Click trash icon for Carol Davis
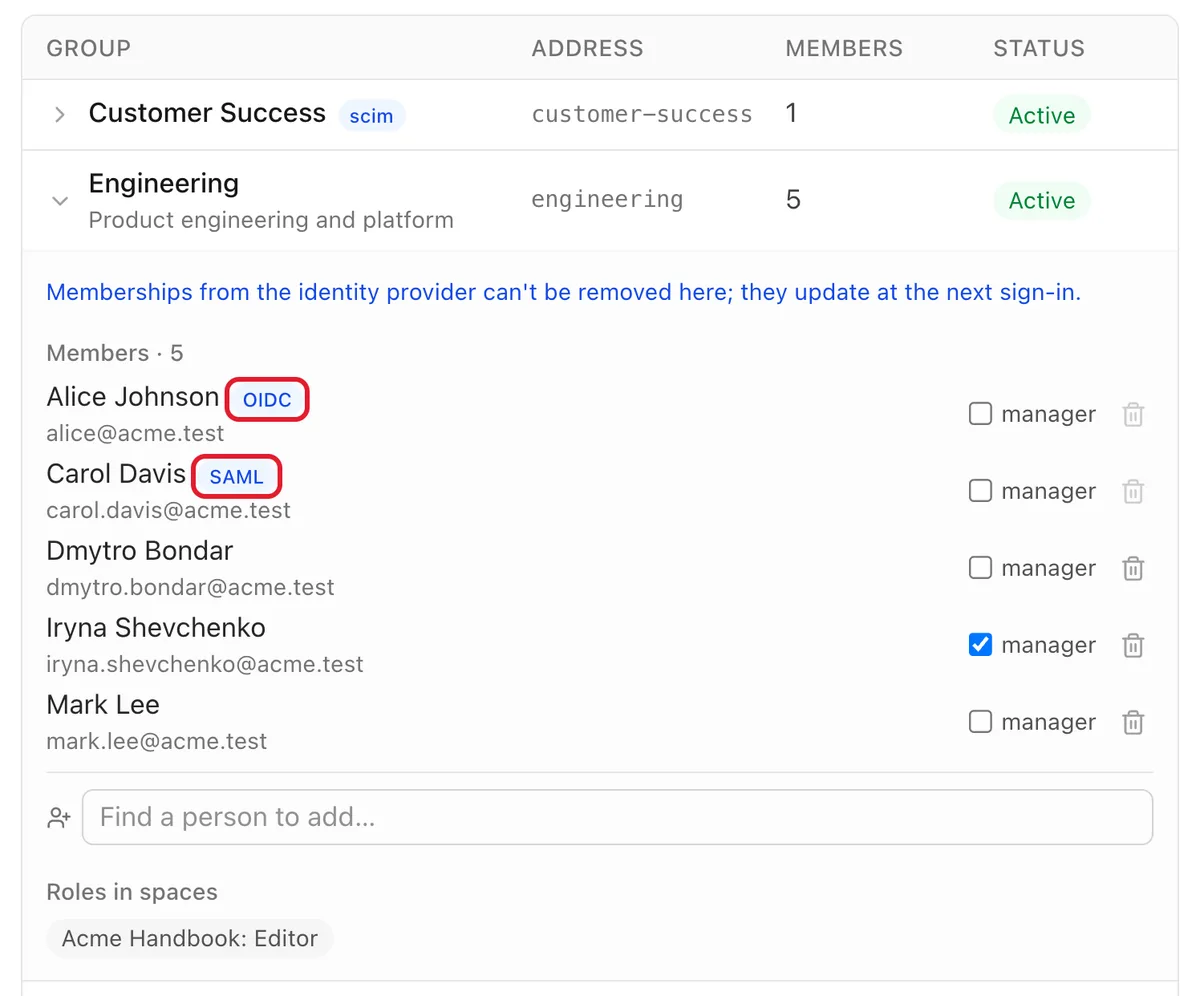1200x996 pixels. (x=1133, y=491)
